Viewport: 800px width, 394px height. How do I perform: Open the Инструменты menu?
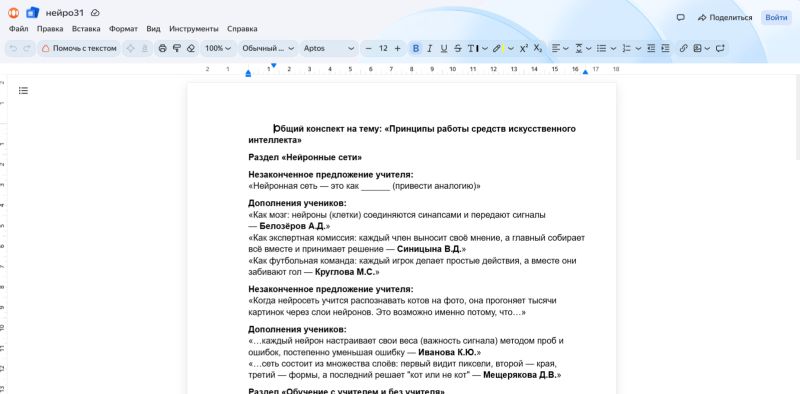[x=194, y=29]
